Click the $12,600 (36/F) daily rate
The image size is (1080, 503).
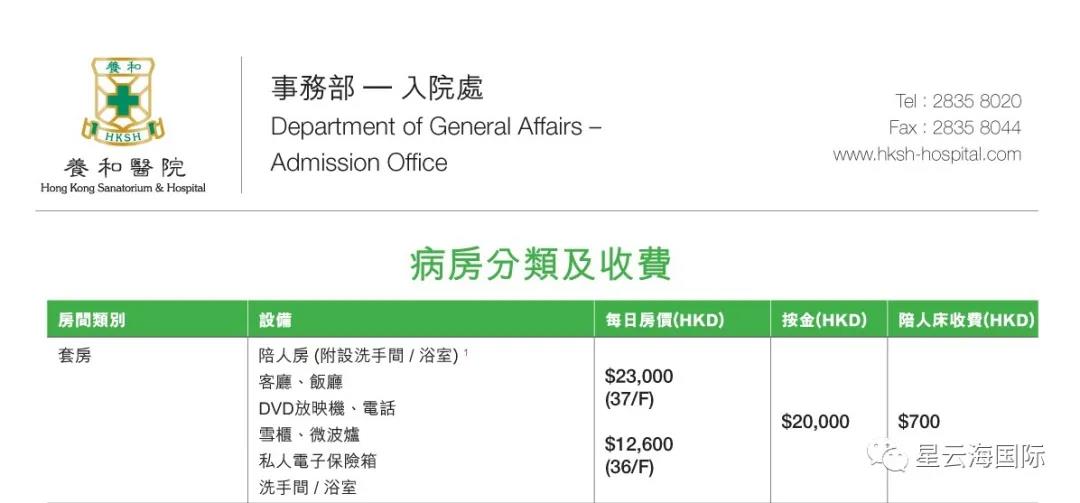[x=638, y=455]
